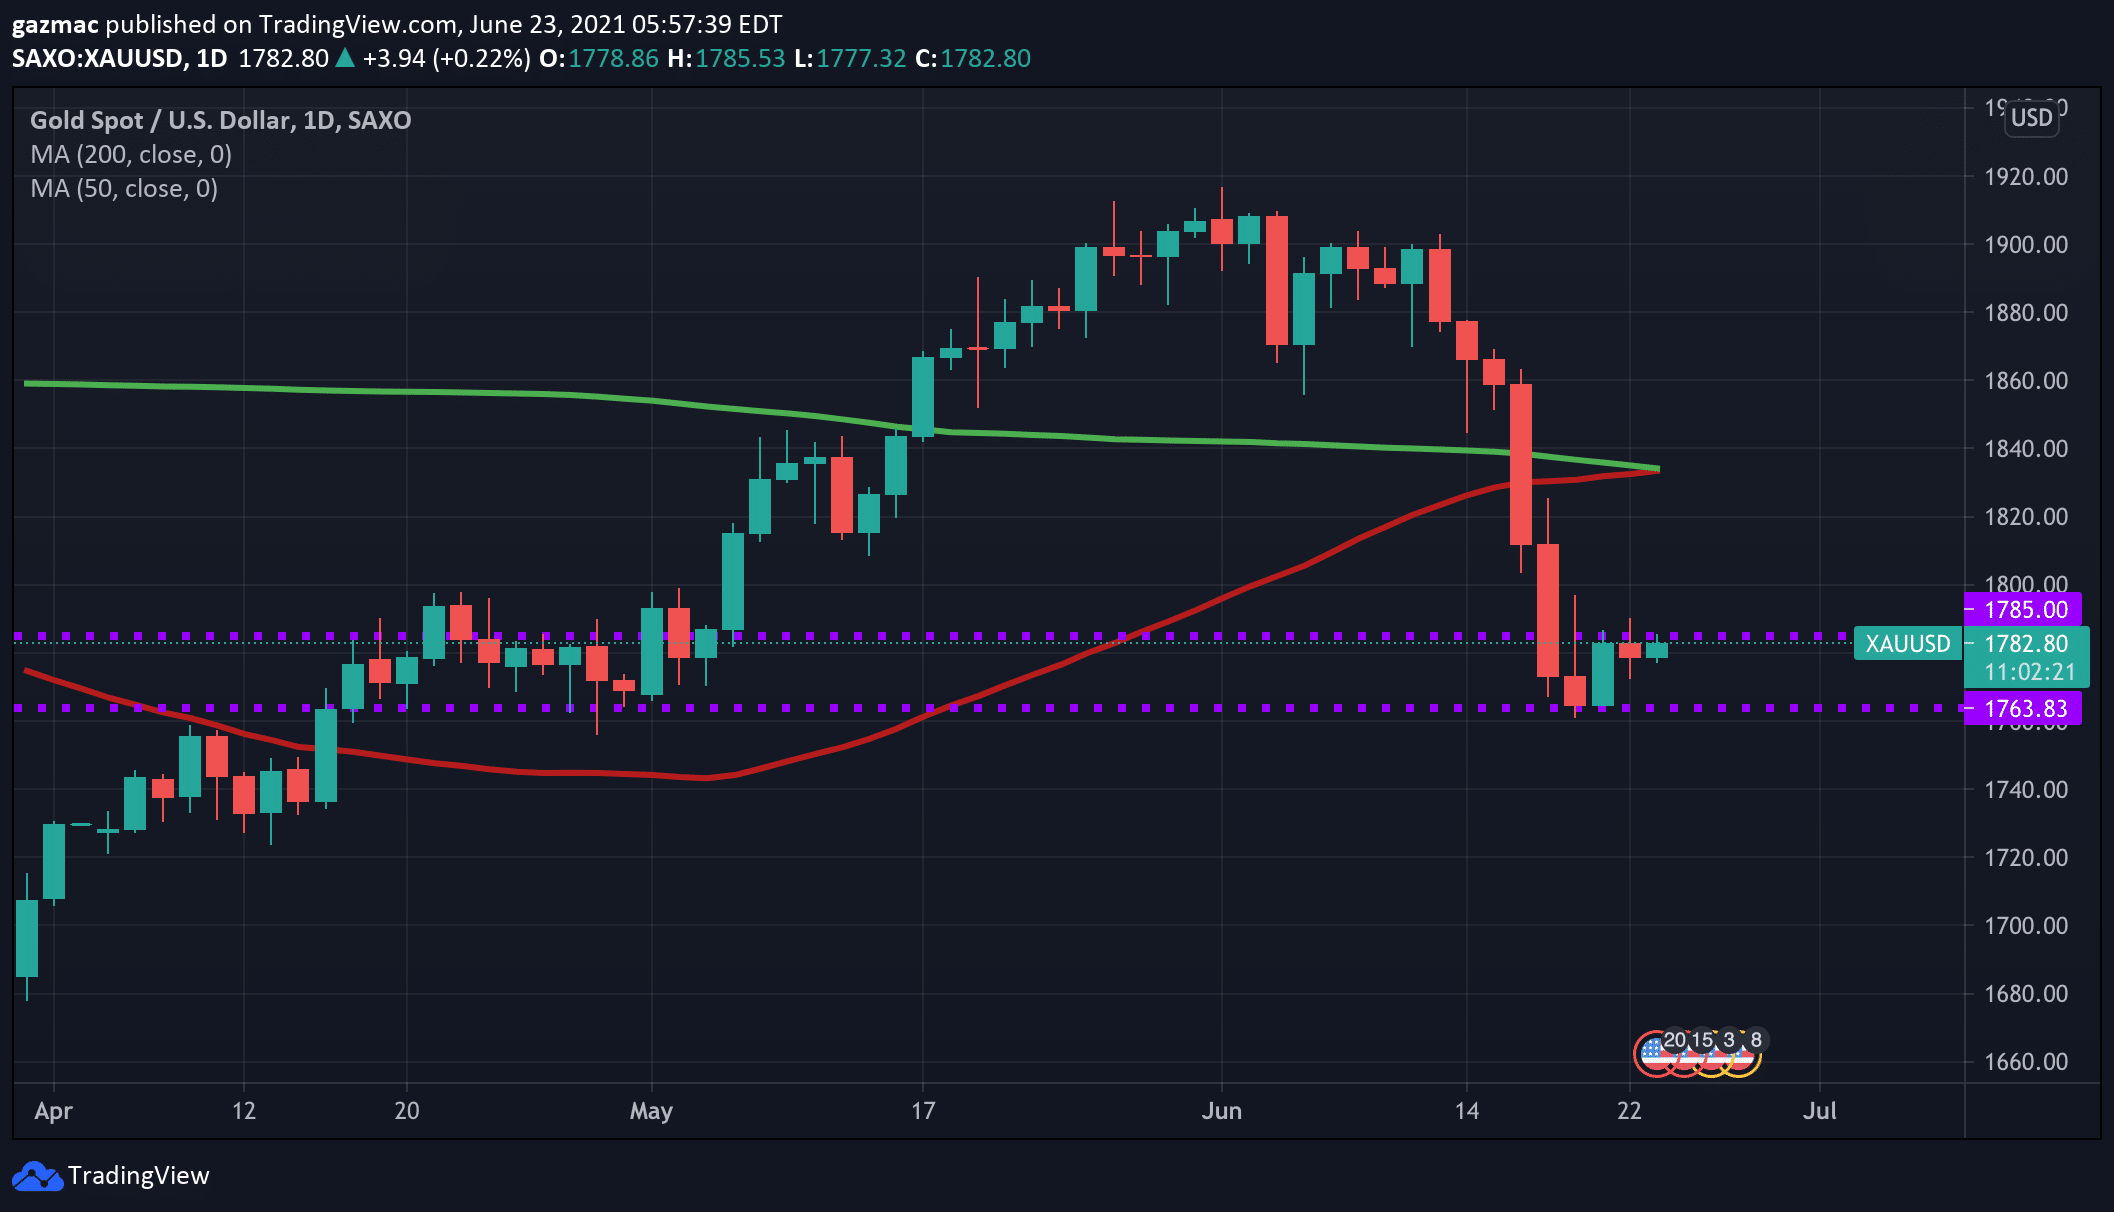Click the SAXO:XAUUSD, 1D symbol header
Viewport: 2114px width, 1212px height.
(120, 58)
